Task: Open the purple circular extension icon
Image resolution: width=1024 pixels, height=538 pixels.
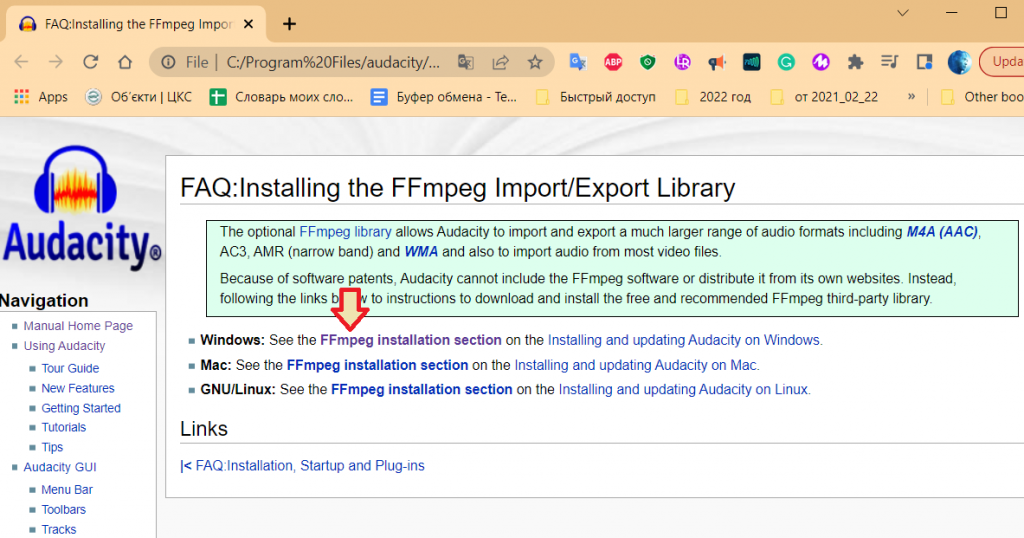Action: coord(682,62)
